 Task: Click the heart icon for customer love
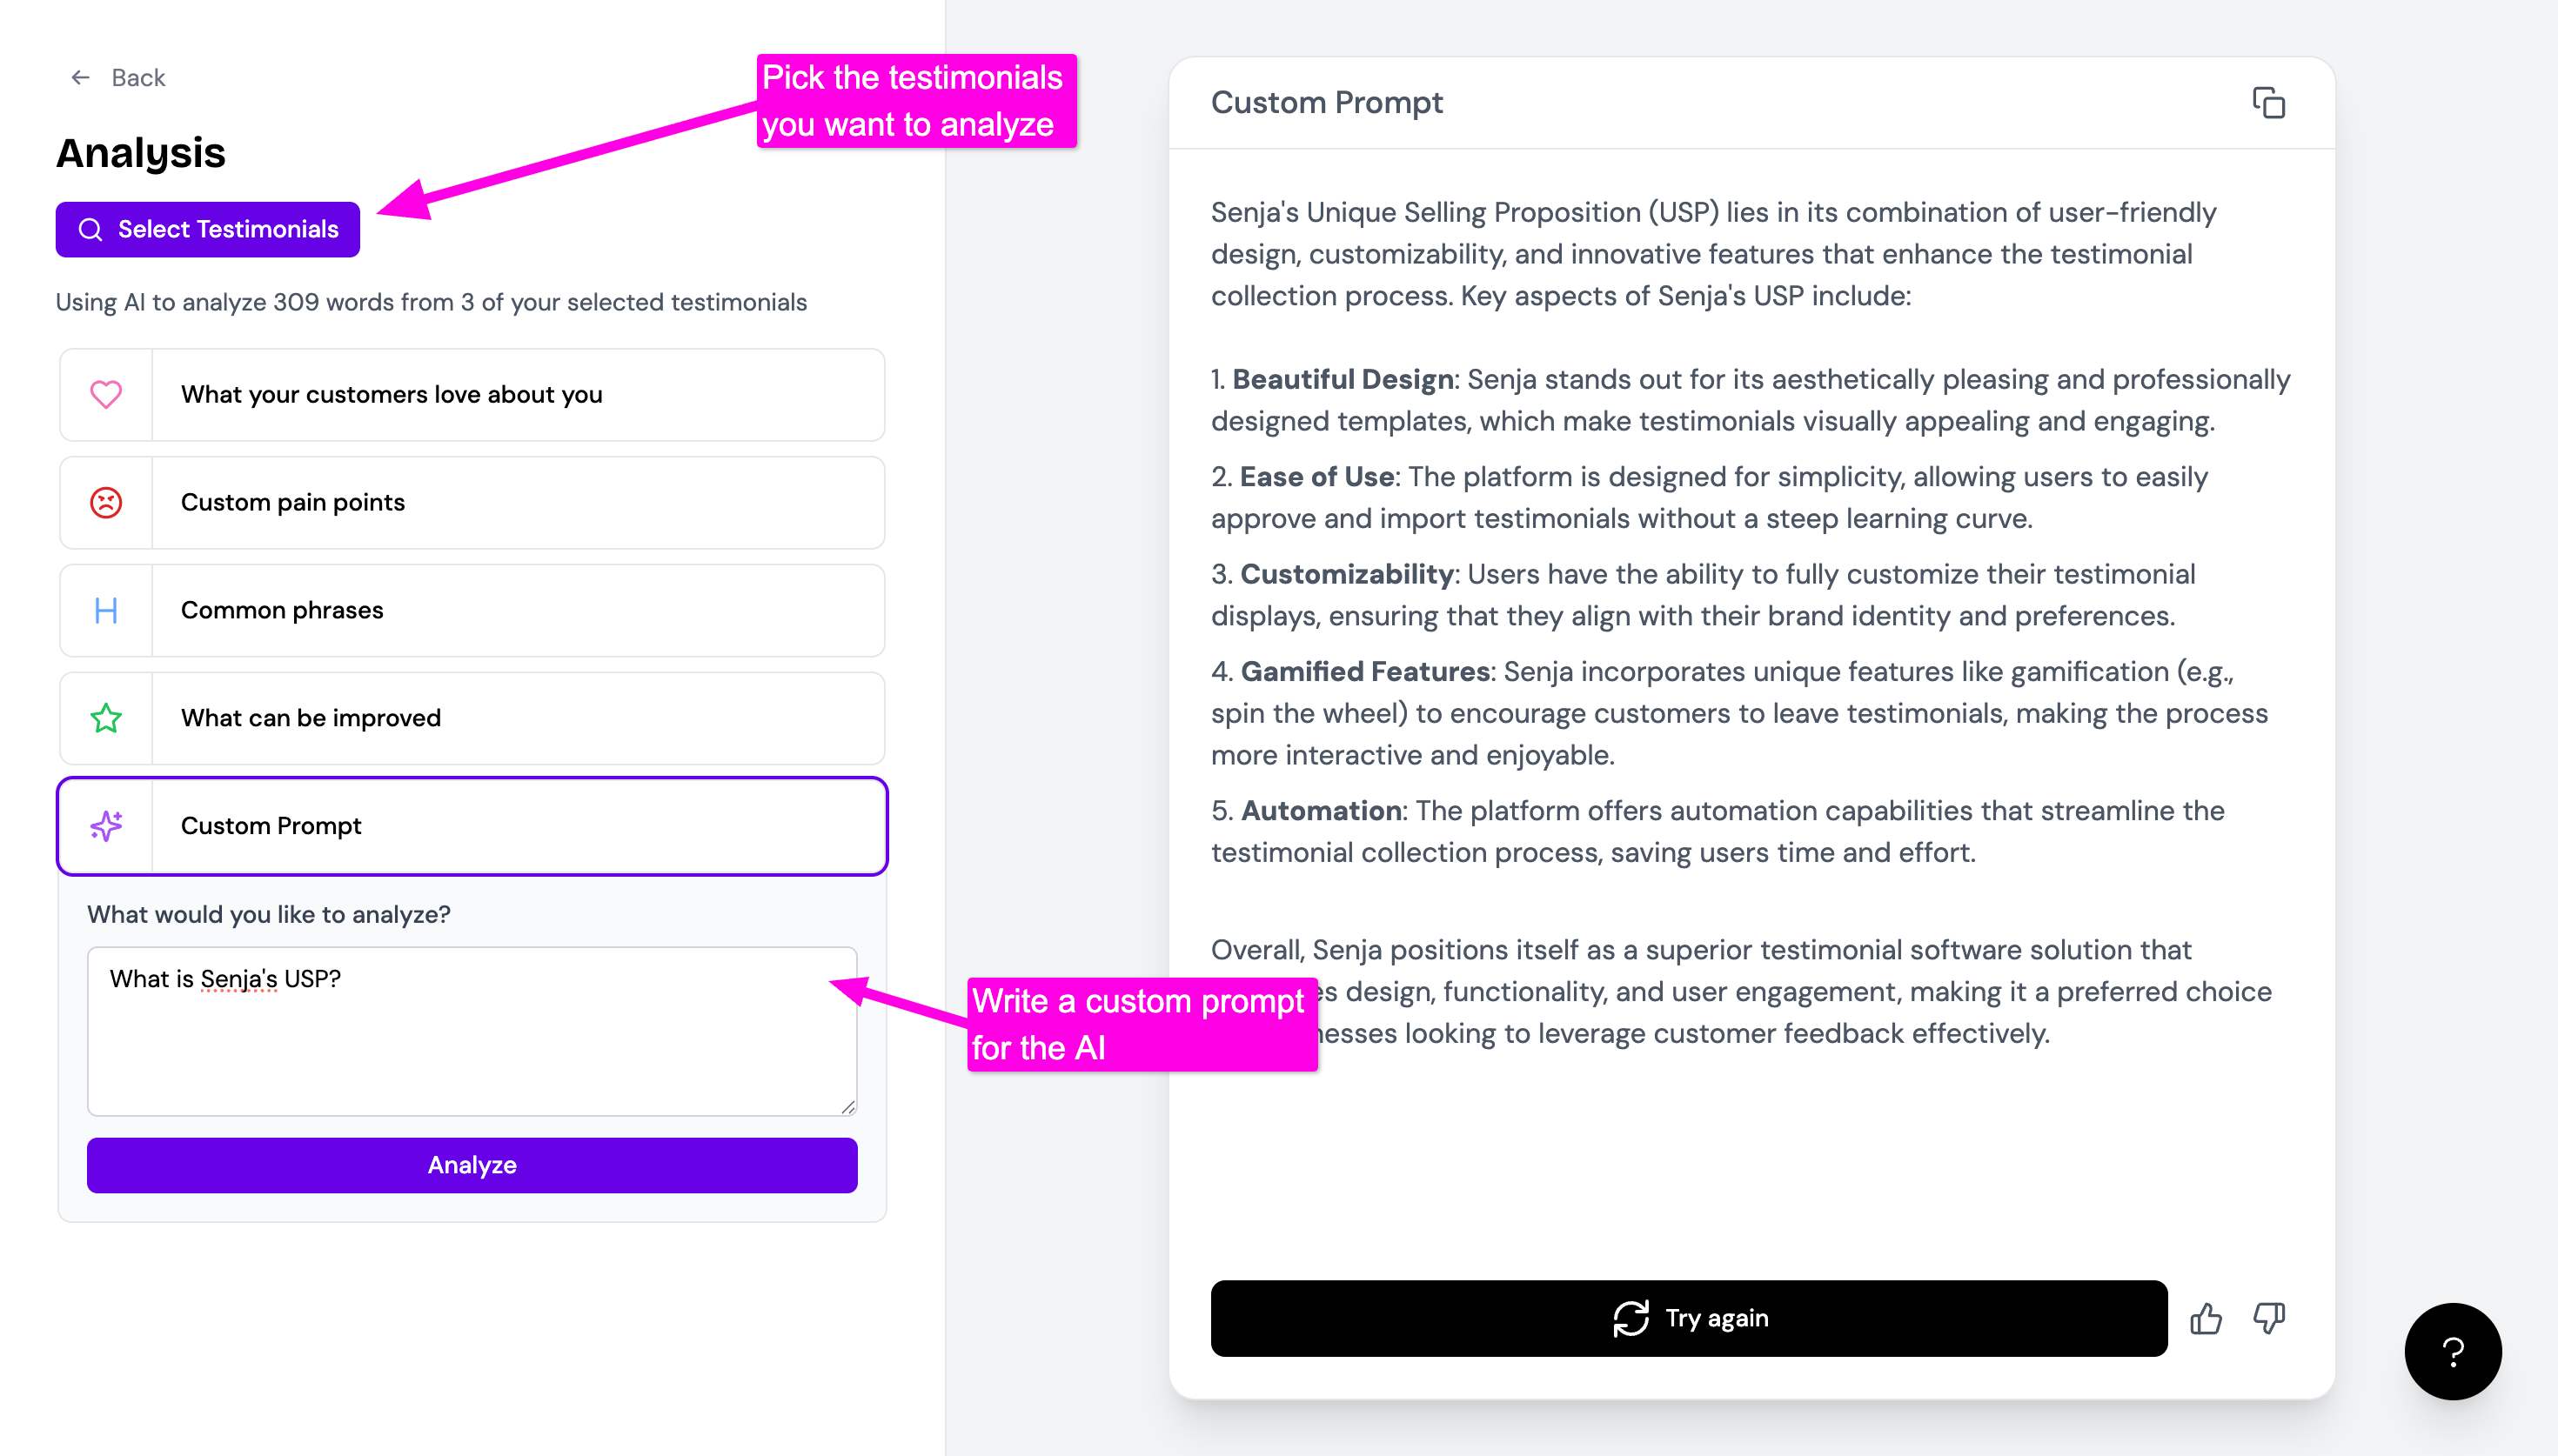(x=106, y=394)
